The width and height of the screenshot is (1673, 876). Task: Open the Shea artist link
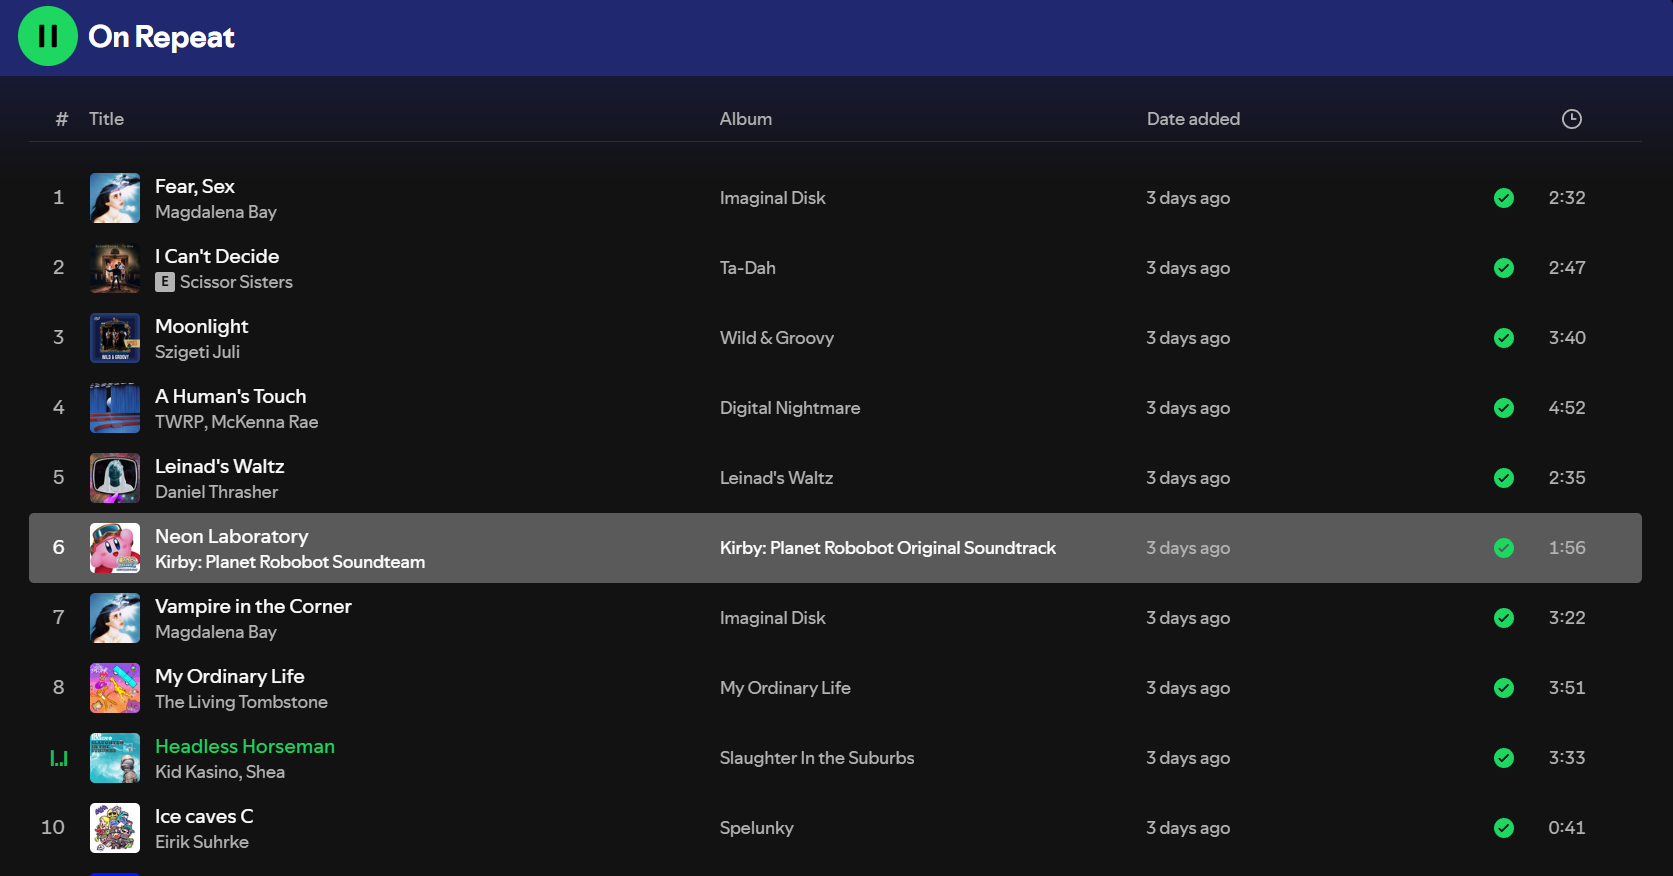pyautogui.click(x=266, y=772)
